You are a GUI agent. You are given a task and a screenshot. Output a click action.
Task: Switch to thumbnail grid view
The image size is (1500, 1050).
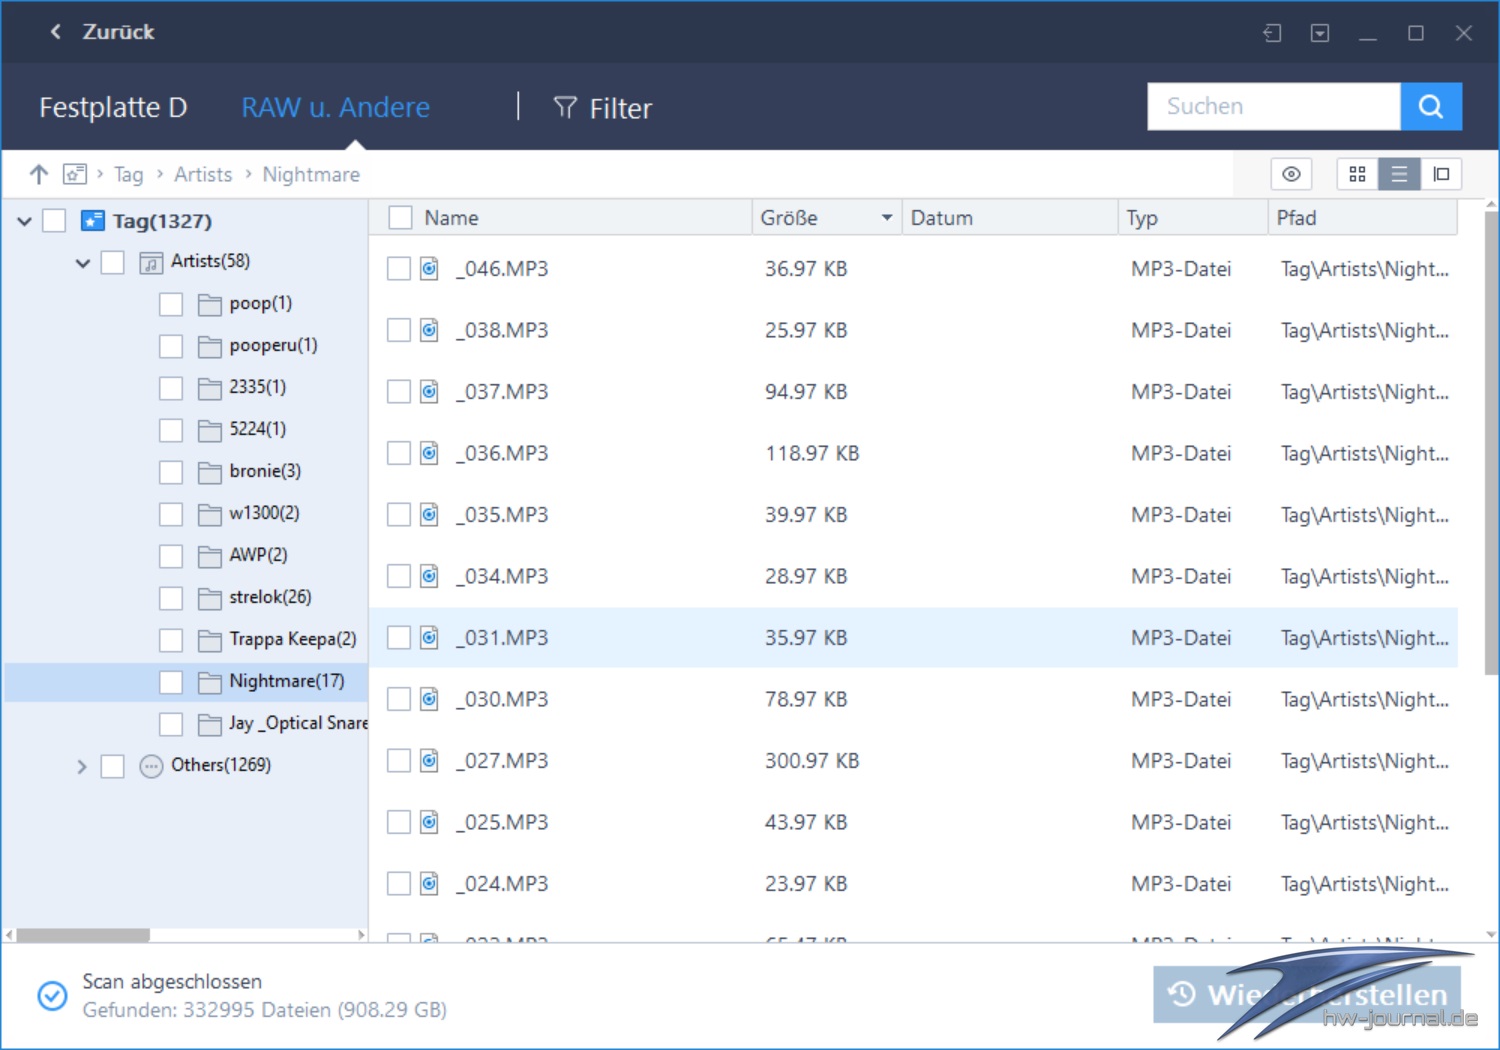(x=1357, y=174)
